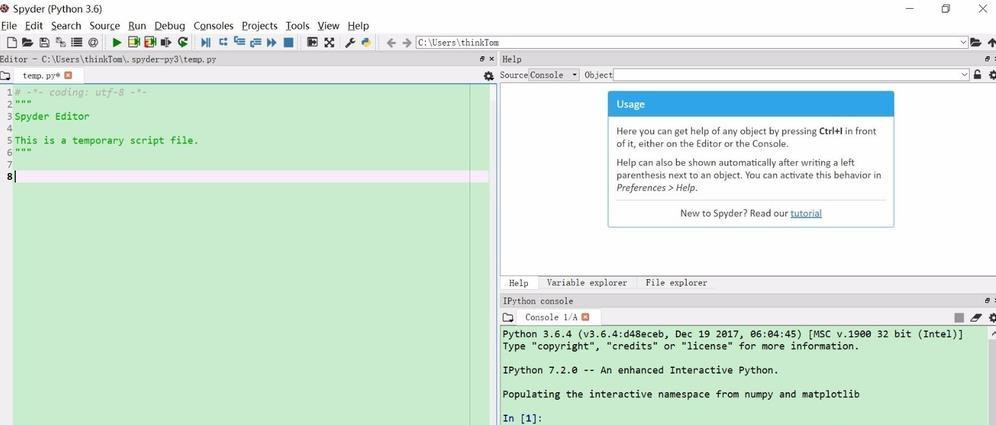Viewport: 996px width, 425px height.
Task: Expand the Object field dropdown arrow
Action: [x=965, y=75]
